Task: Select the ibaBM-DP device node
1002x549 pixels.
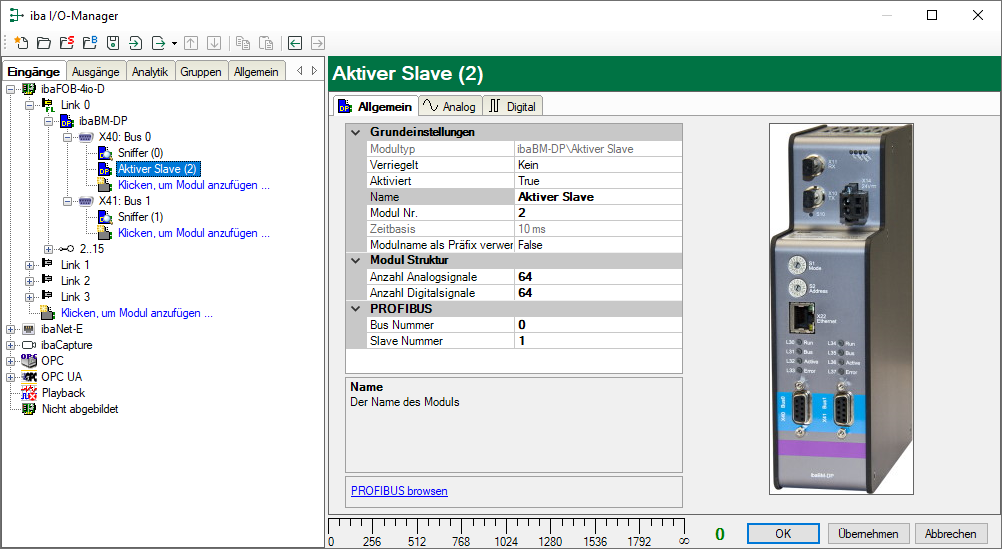Action: [x=103, y=121]
